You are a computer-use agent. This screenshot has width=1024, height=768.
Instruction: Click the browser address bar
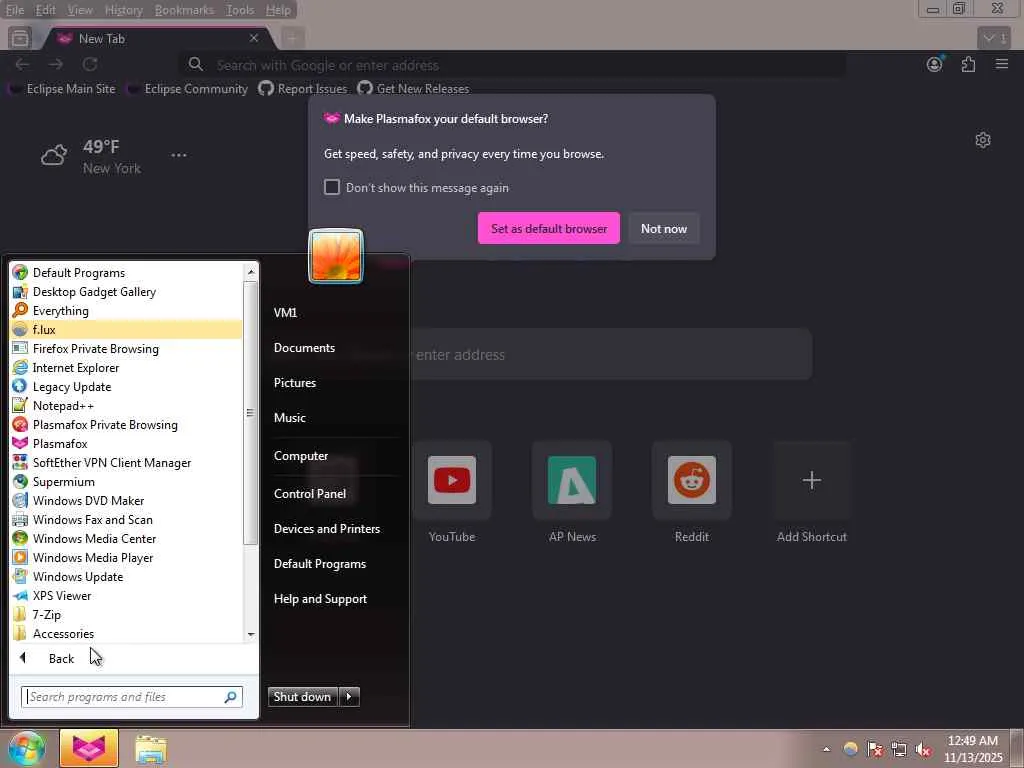pos(513,65)
